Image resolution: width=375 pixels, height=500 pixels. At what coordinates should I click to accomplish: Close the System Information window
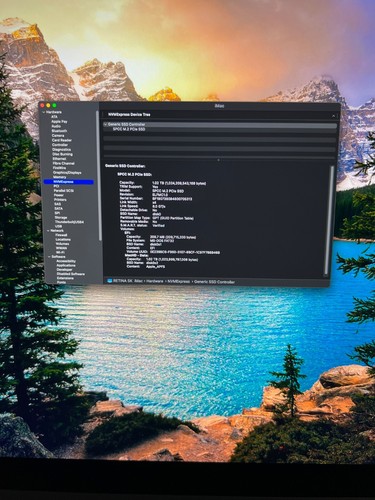coord(43,105)
